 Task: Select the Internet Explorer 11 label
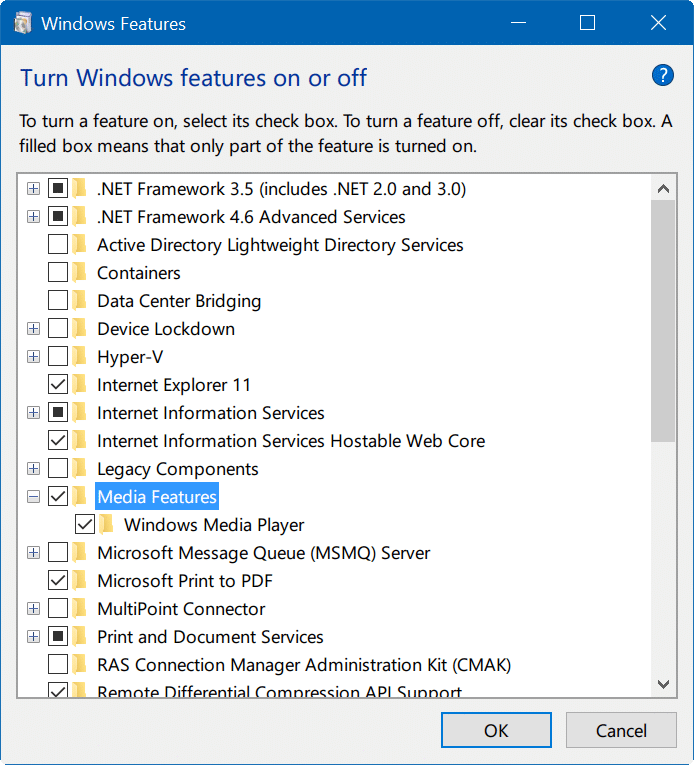tap(174, 385)
